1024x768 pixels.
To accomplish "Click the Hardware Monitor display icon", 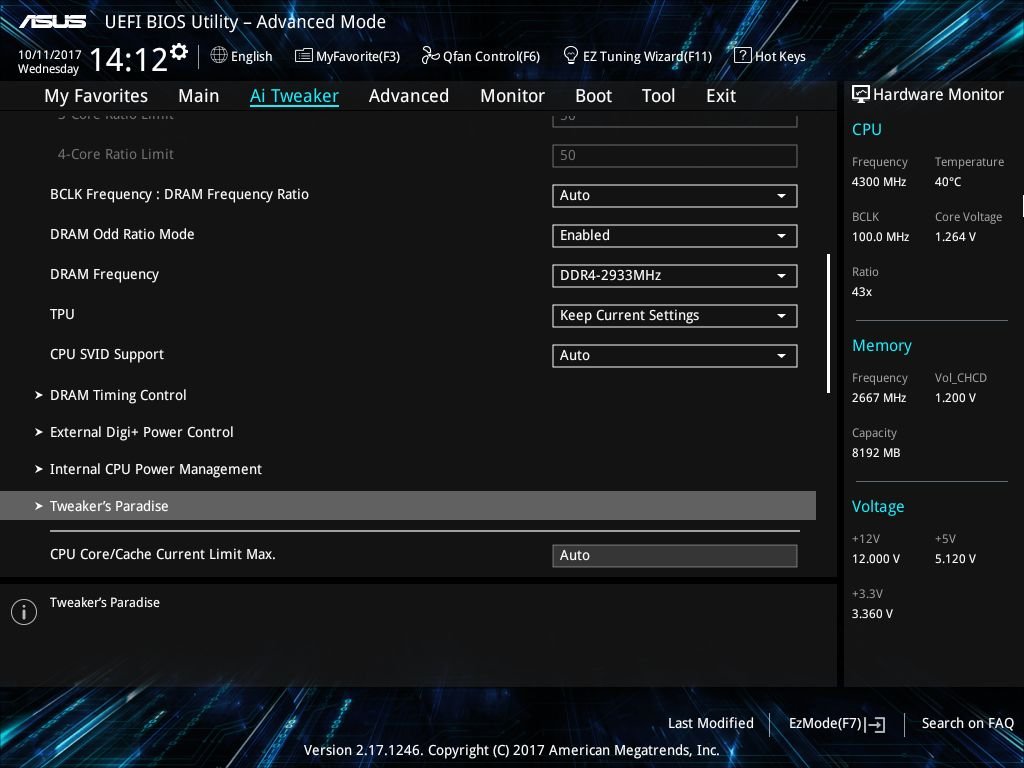I will pos(861,95).
